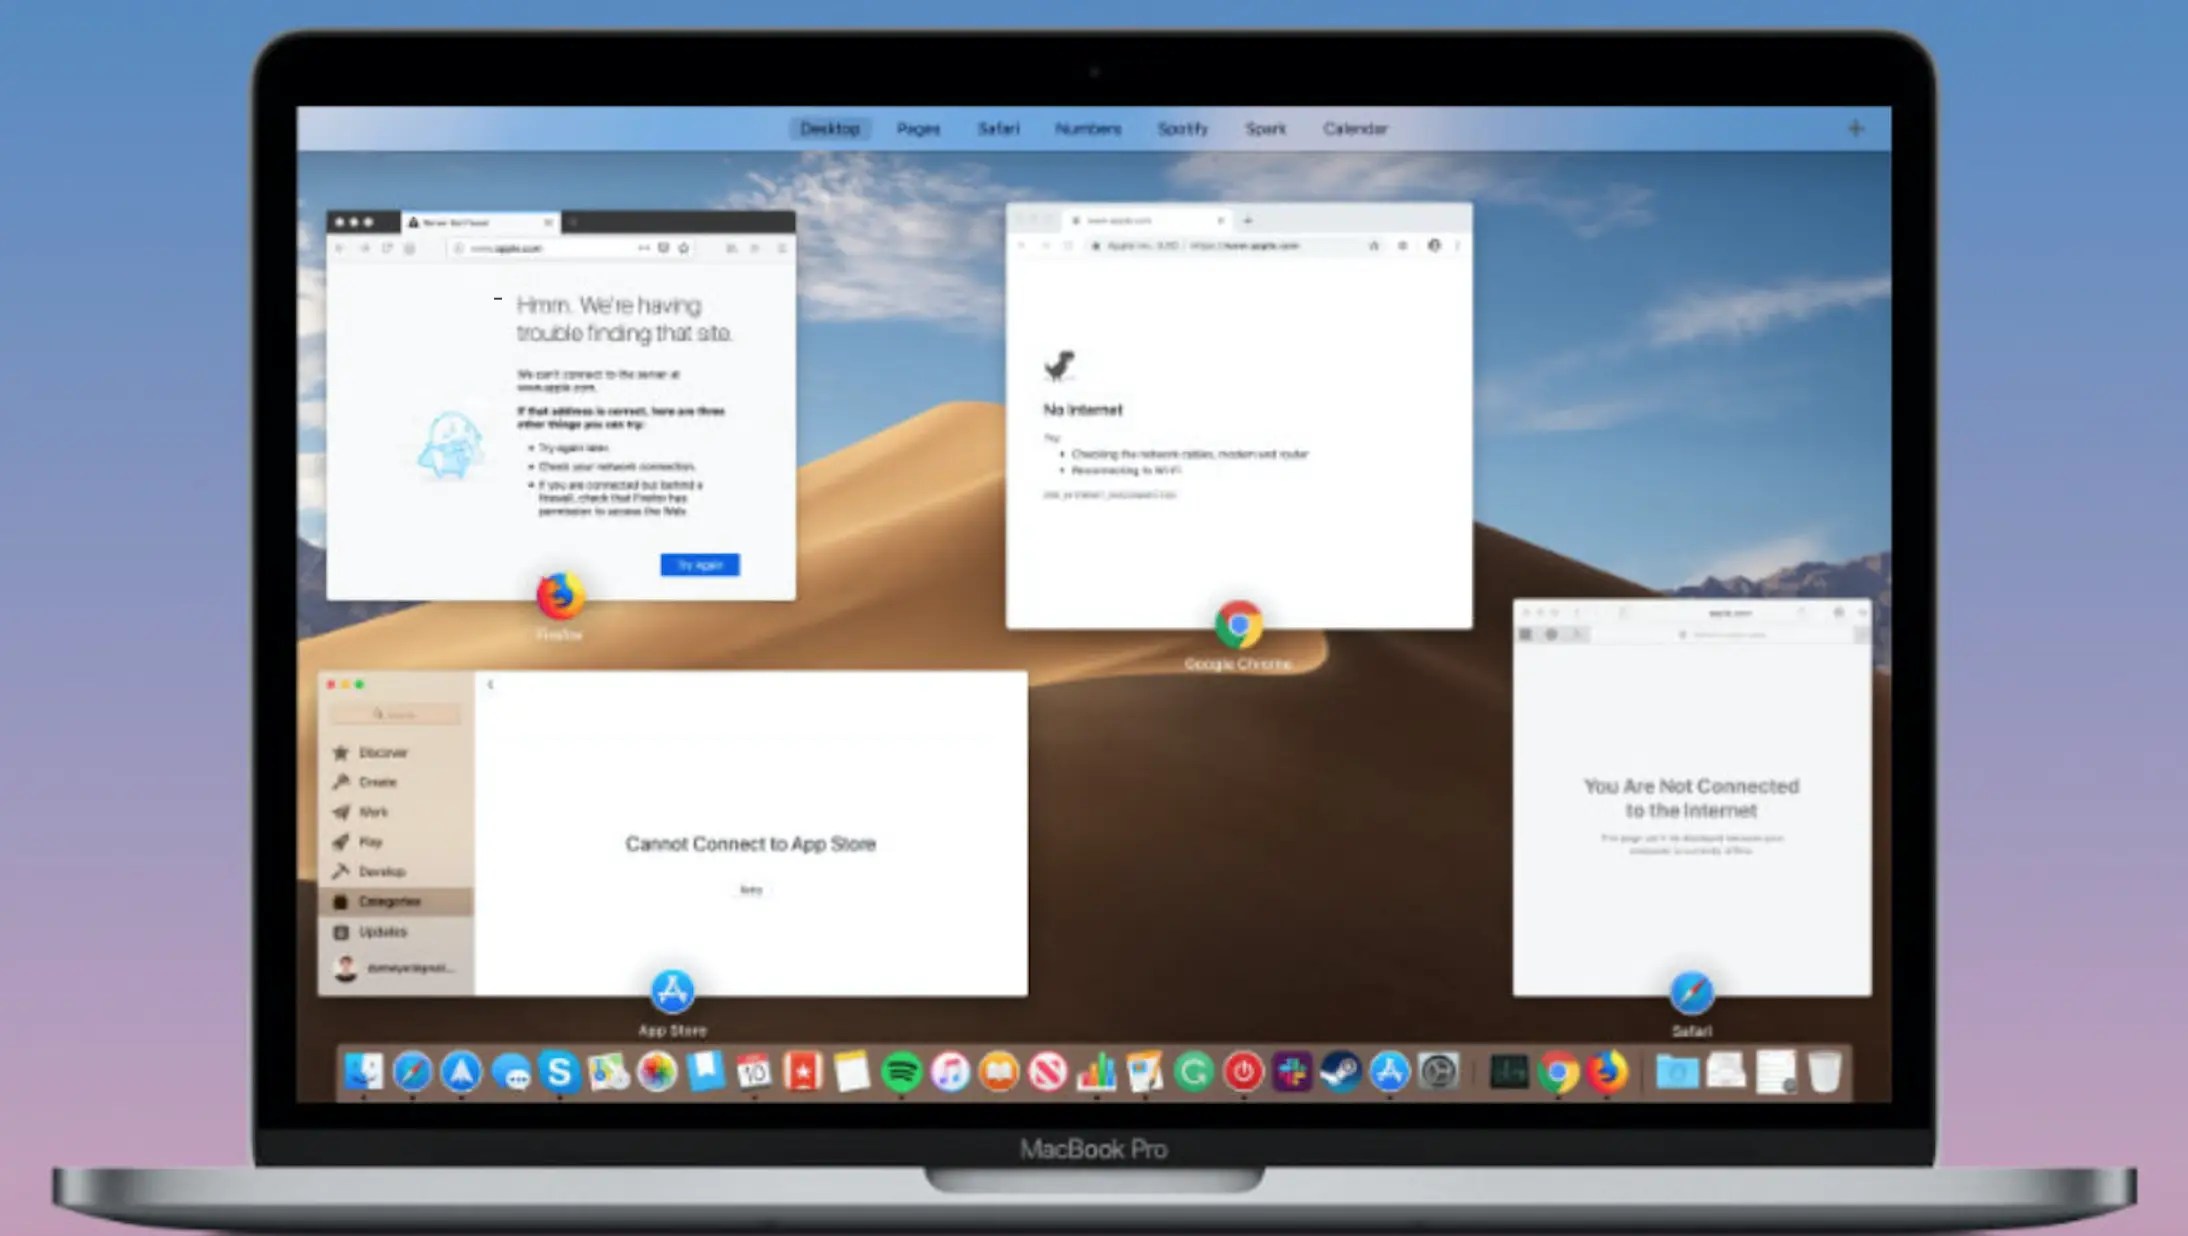
Task: Open System Preferences from dock
Action: point(1438,1072)
